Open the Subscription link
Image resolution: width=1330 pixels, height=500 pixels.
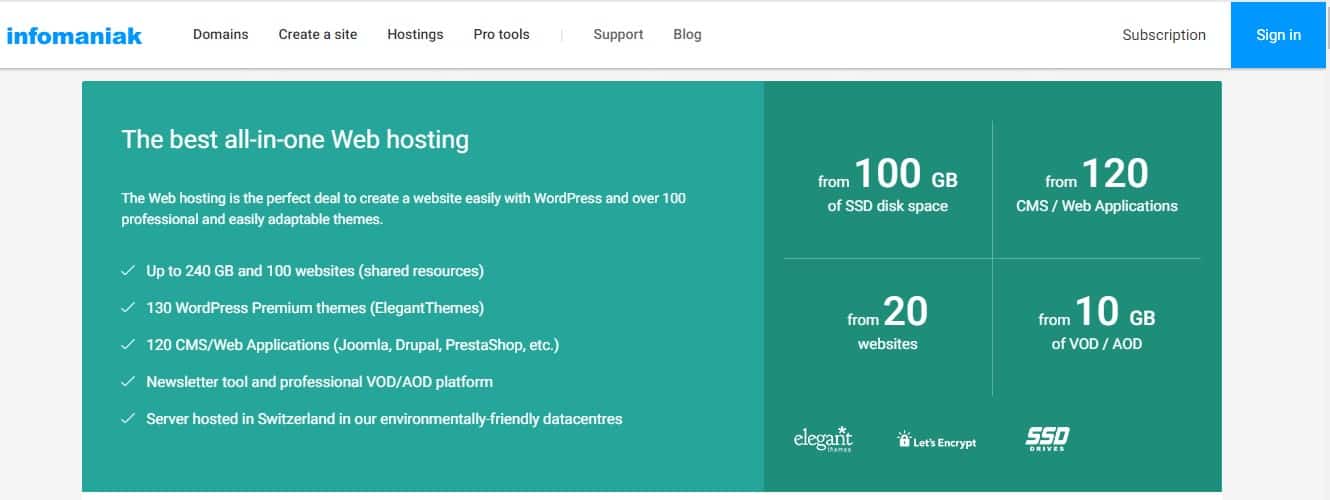(1164, 35)
